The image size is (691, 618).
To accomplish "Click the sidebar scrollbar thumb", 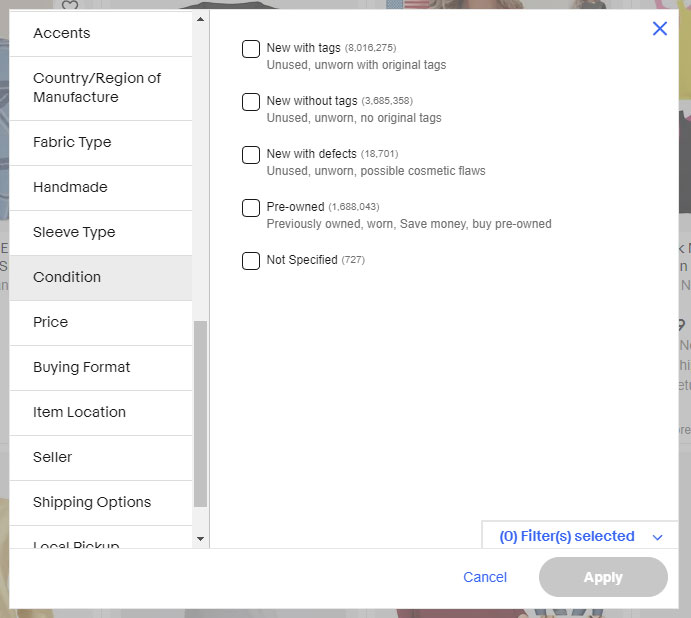I will 201,414.
